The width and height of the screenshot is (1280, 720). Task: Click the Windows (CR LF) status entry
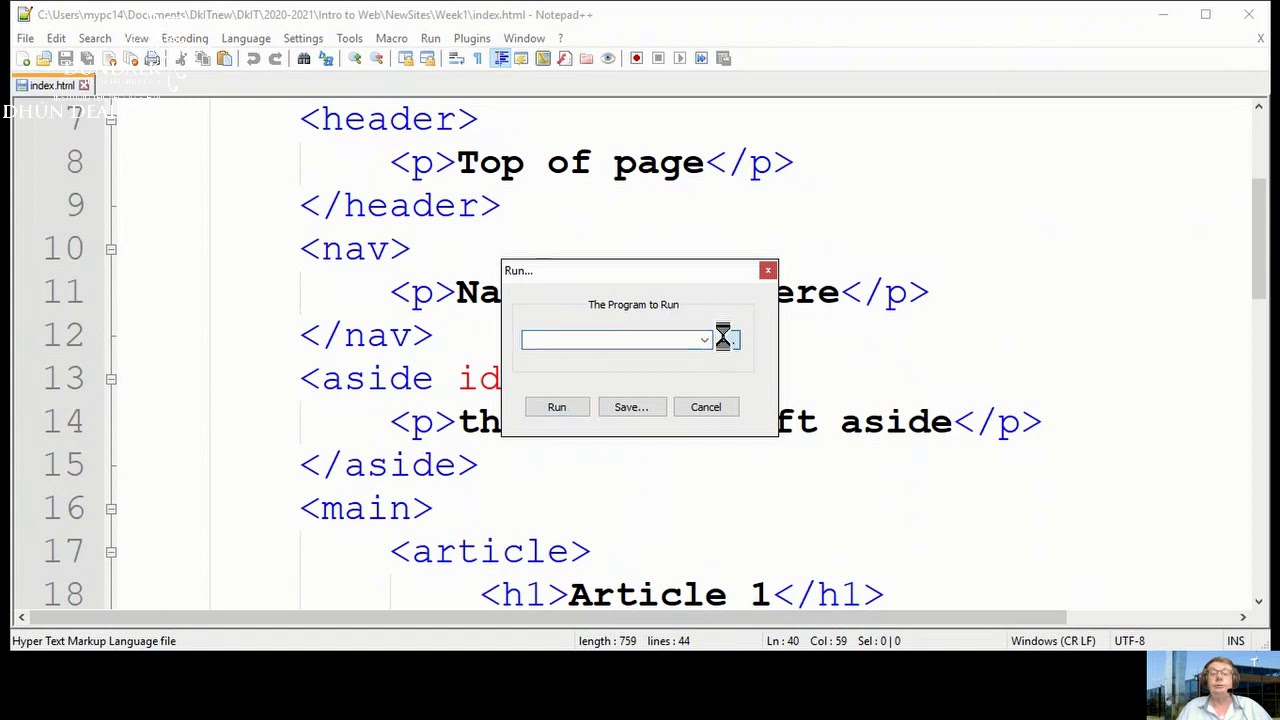(1053, 641)
